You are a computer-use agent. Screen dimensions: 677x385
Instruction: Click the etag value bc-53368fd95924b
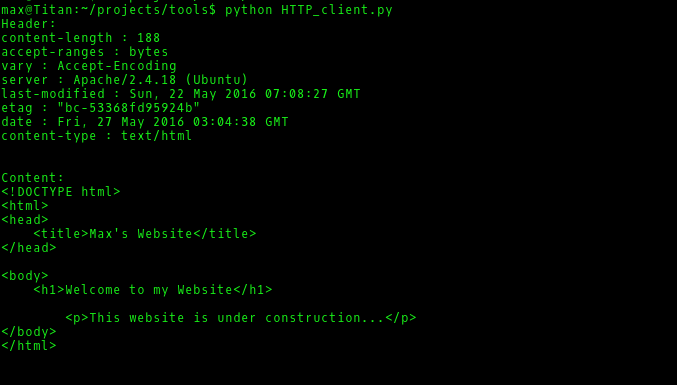(x=129, y=108)
